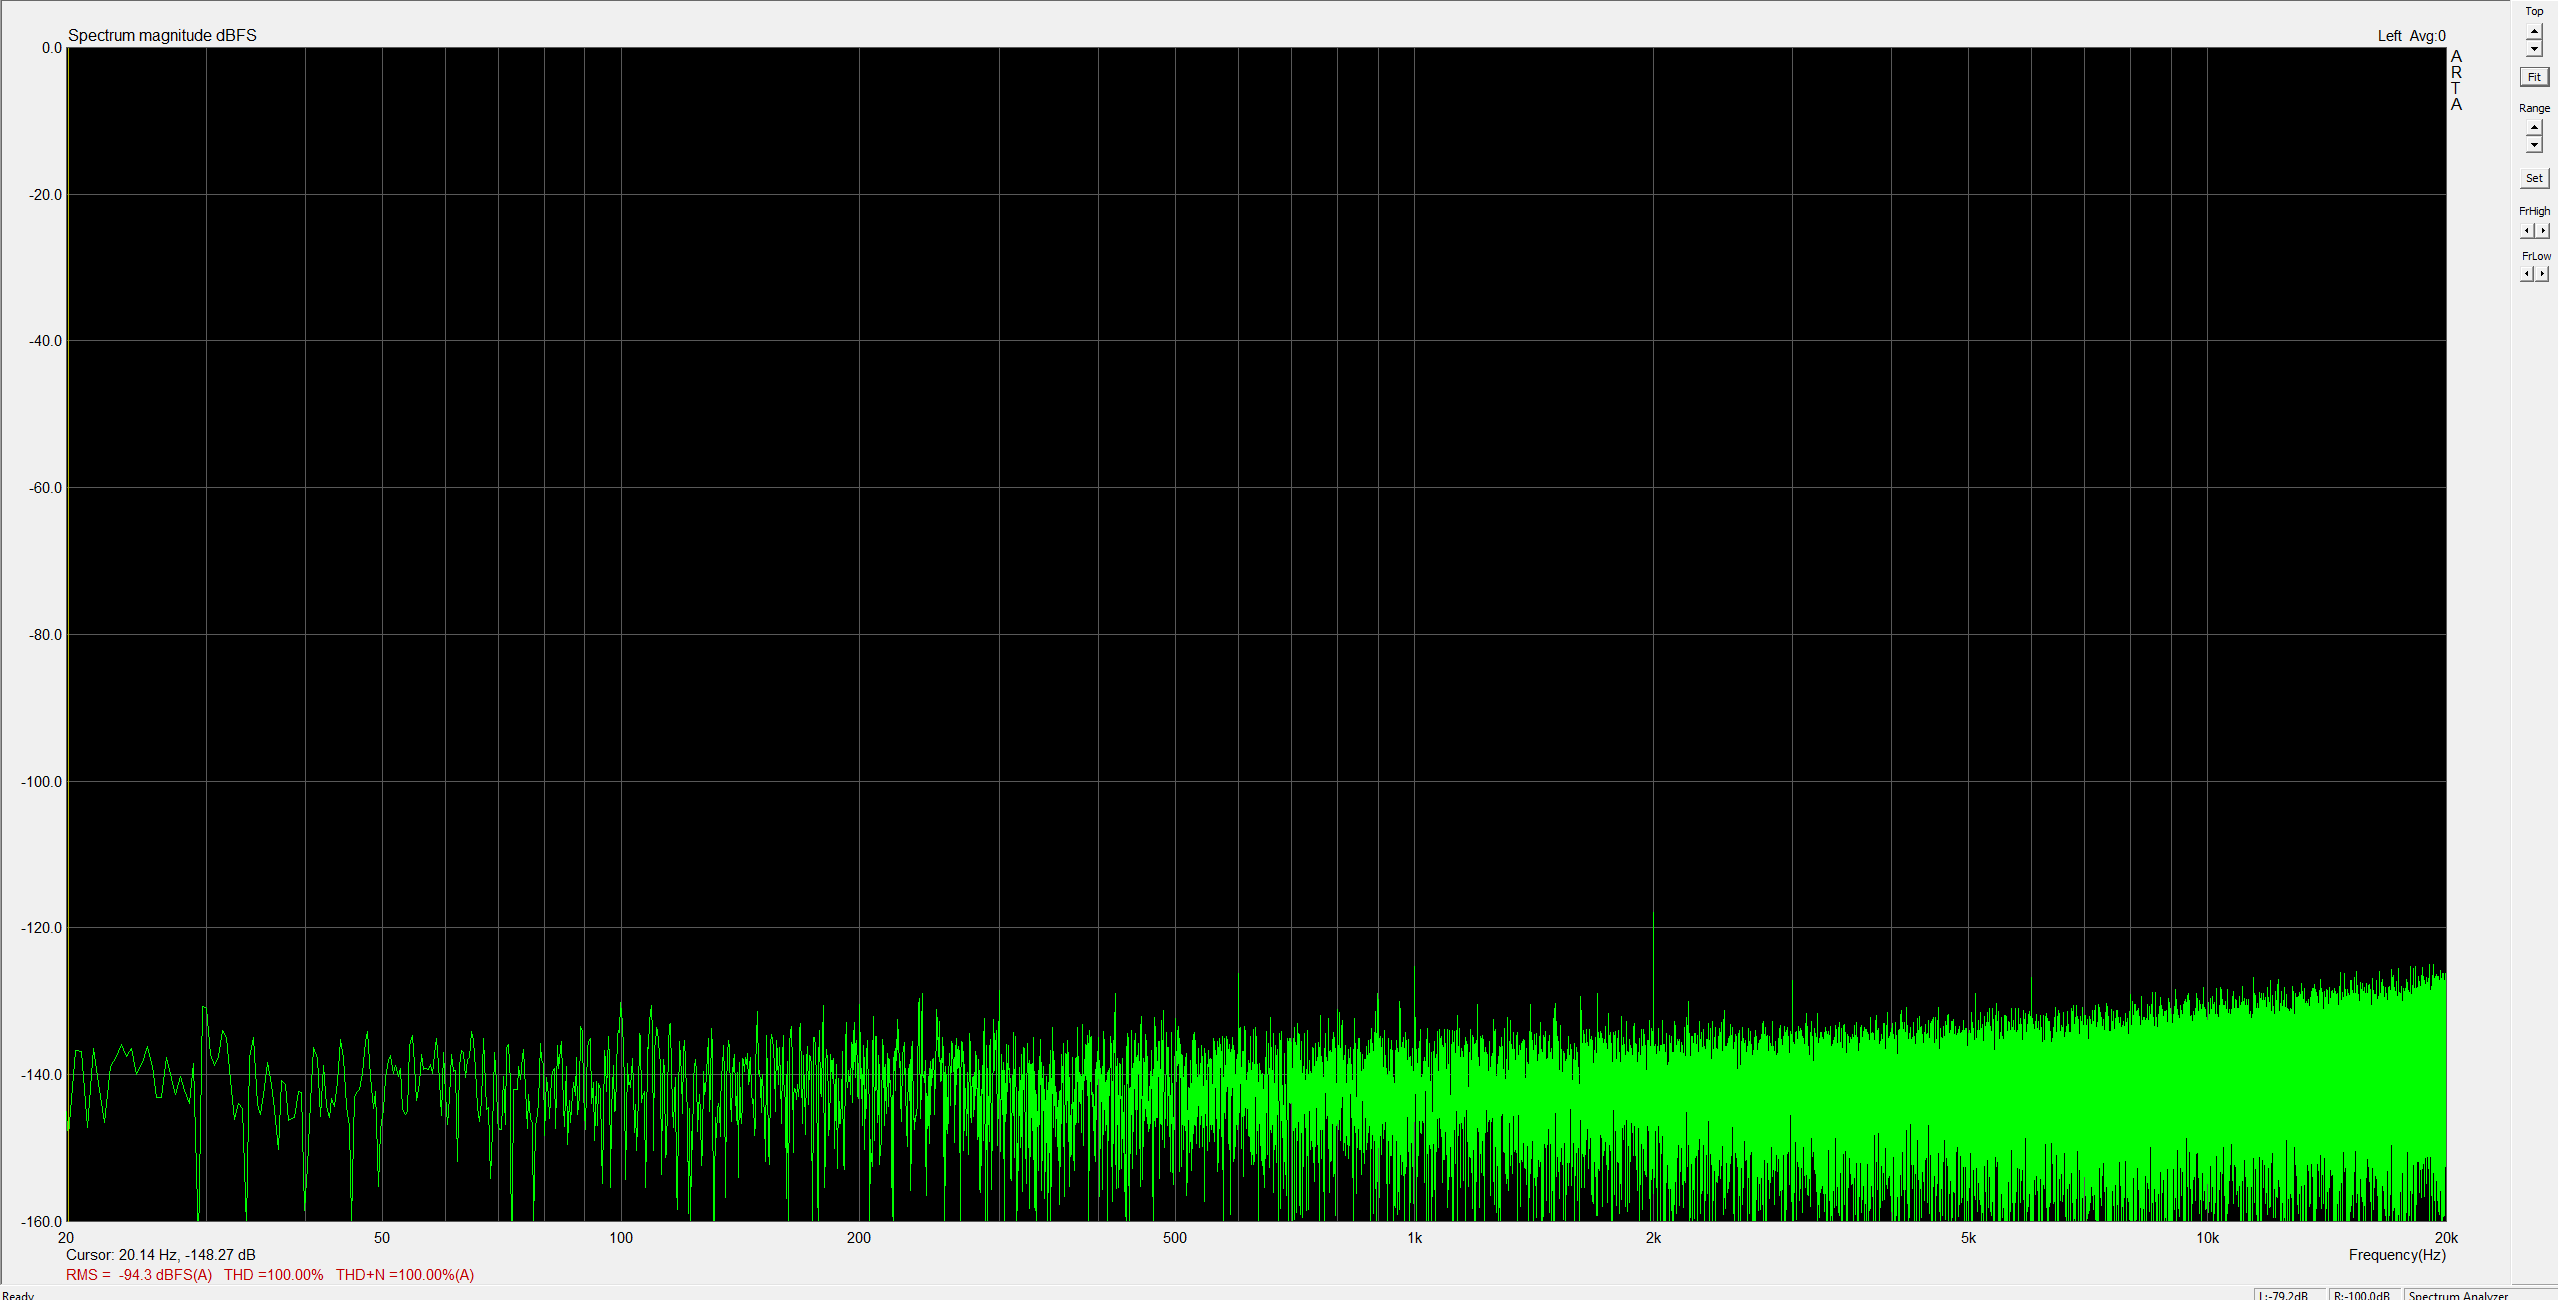Click the Ready status bar text
The height and width of the screenshot is (1300, 2558).
(18, 1295)
